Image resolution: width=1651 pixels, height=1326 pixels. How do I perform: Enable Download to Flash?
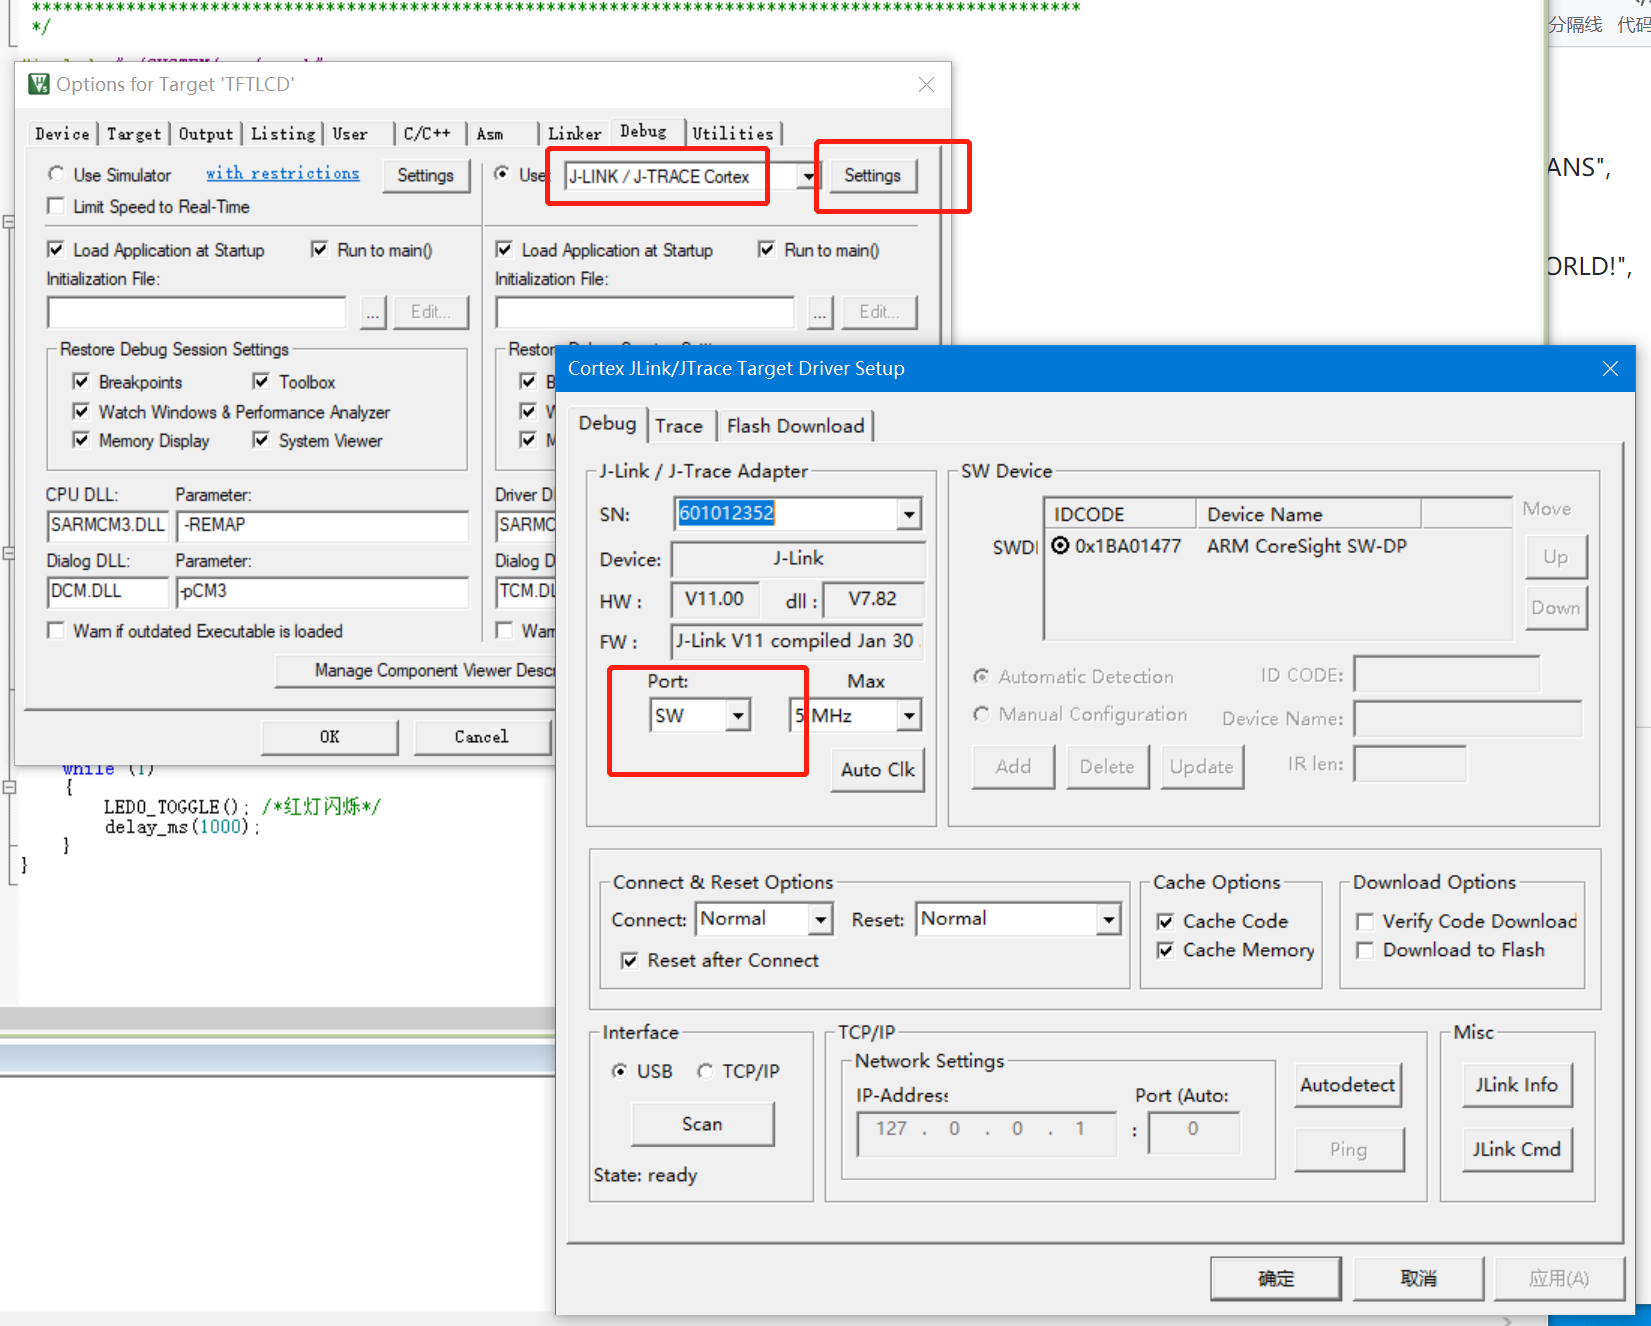(x=1364, y=951)
